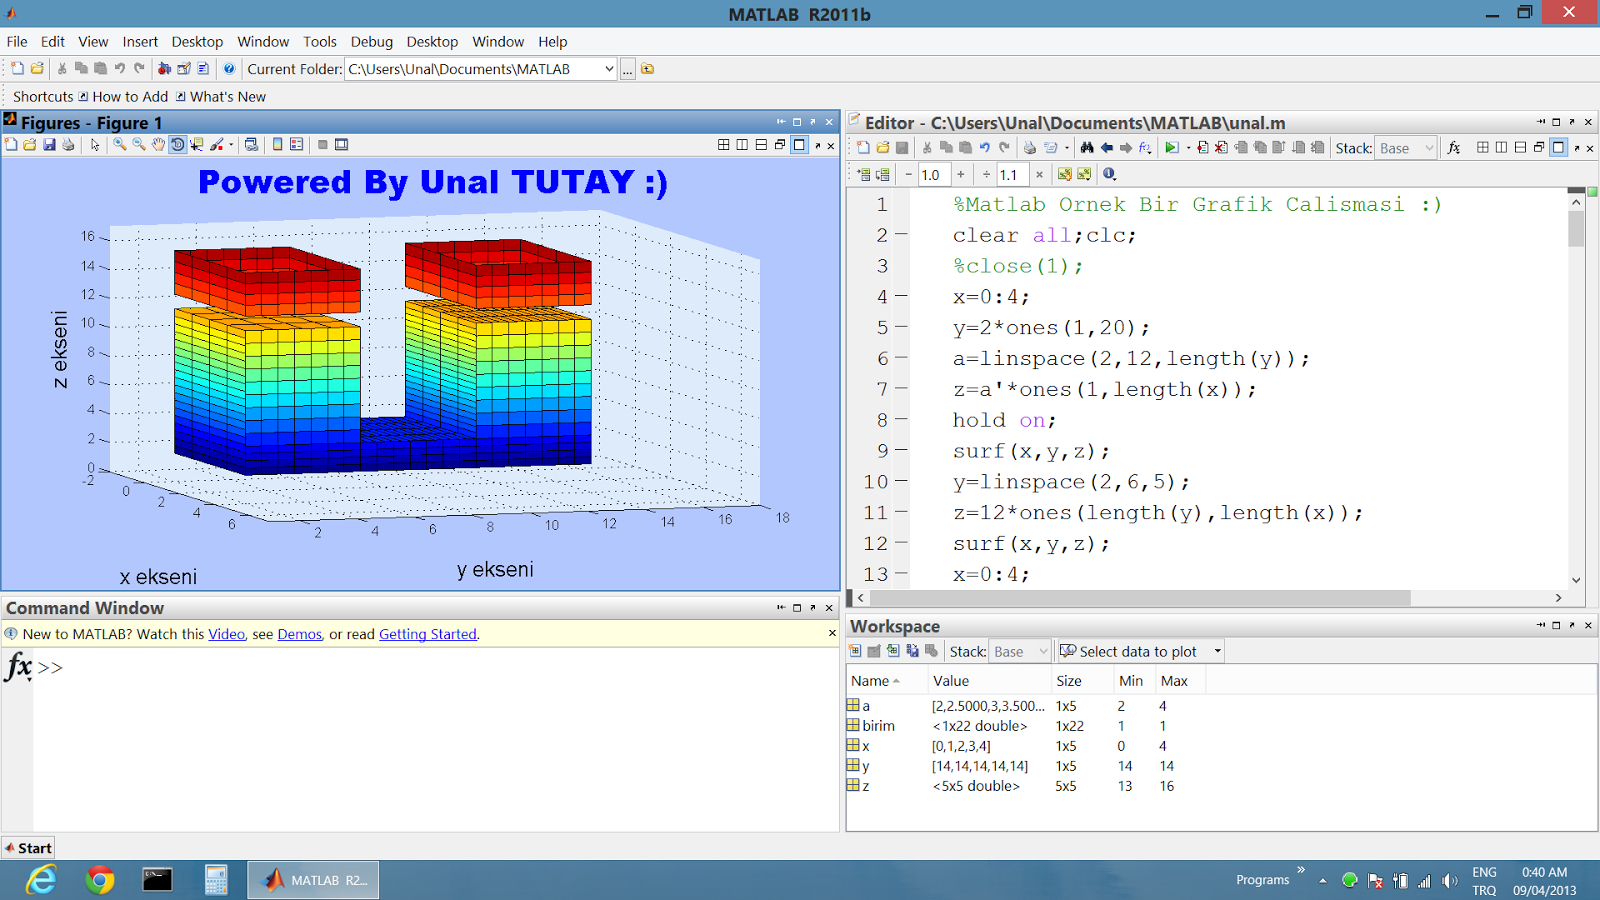Viewport: 1600px width, 900px height.
Task: Open the Help menu
Action: (x=553, y=42)
